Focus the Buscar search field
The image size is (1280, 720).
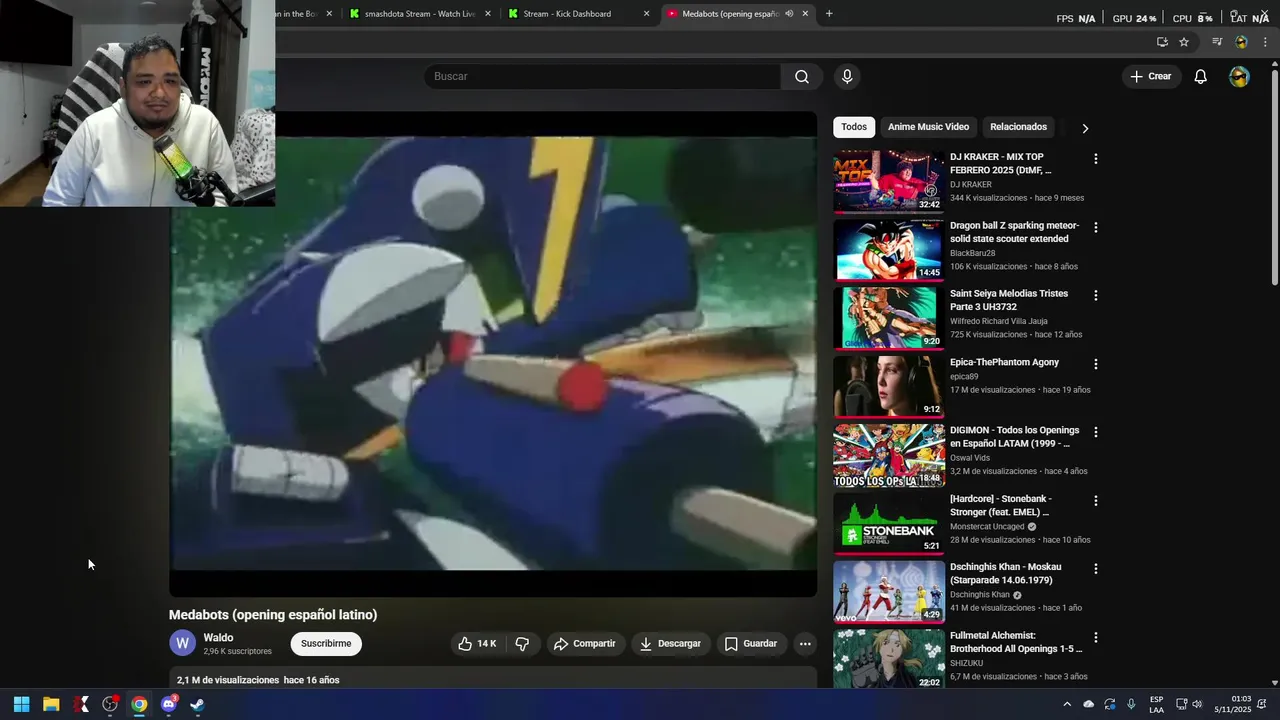602,77
